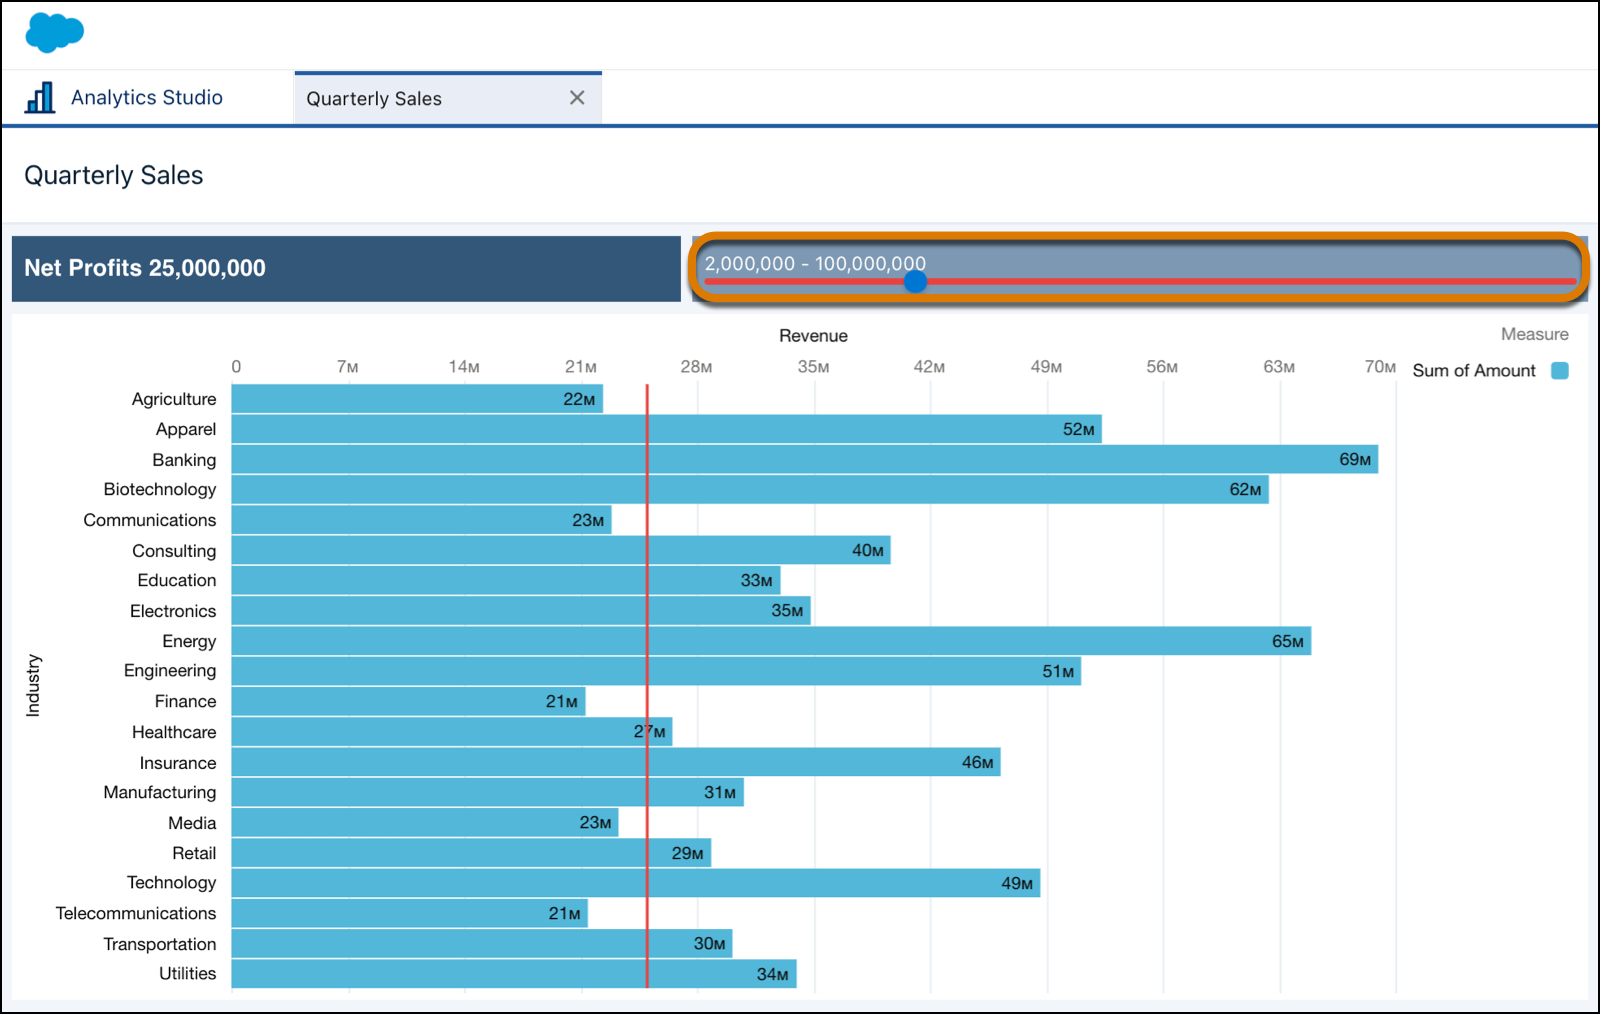Click the Media 23M bar
Screen dimensions: 1600x1014
pyautogui.click(x=425, y=822)
